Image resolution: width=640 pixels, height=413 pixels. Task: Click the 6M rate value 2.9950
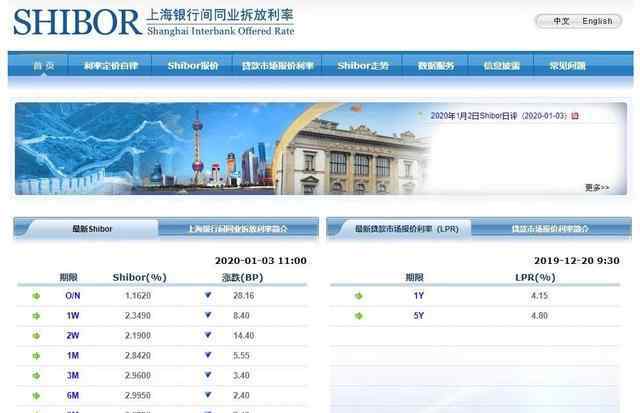(138, 395)
